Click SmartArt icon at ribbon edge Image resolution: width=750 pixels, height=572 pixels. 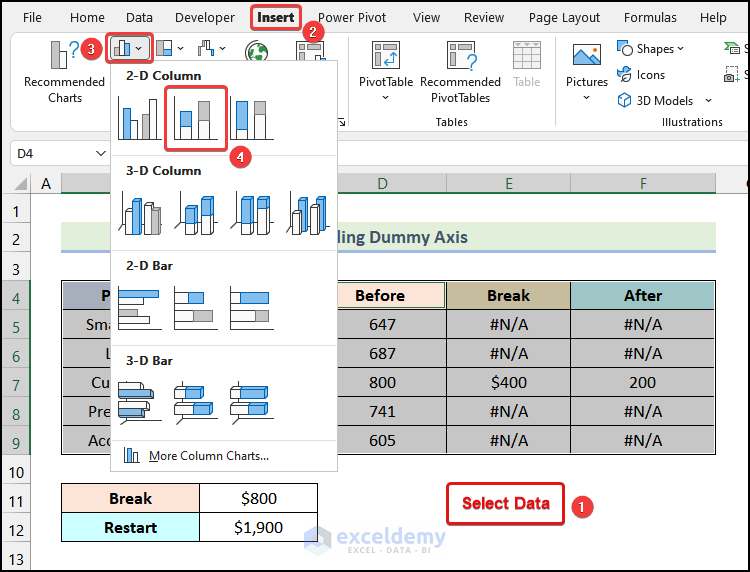click(732, 48)
